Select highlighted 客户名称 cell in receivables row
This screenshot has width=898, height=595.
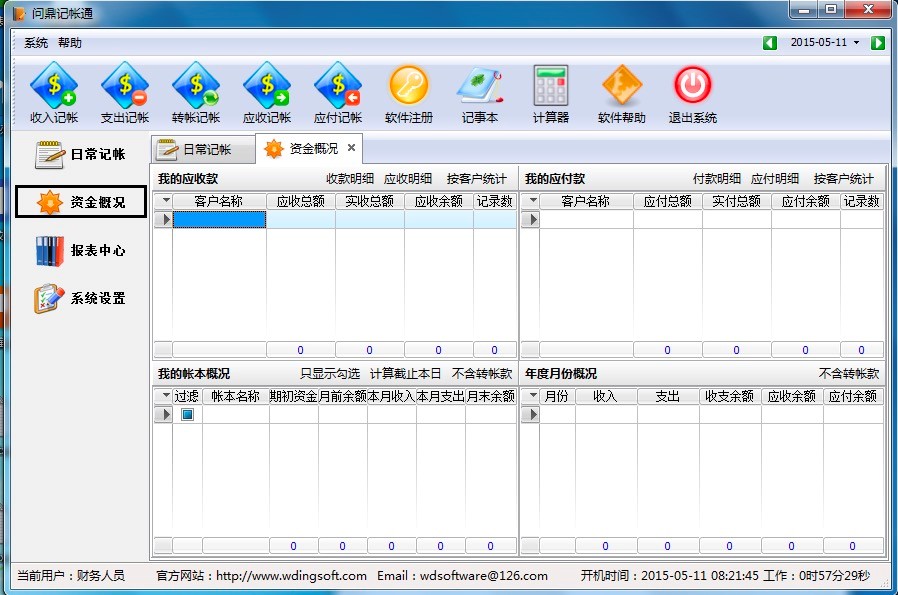click(219, 219)
